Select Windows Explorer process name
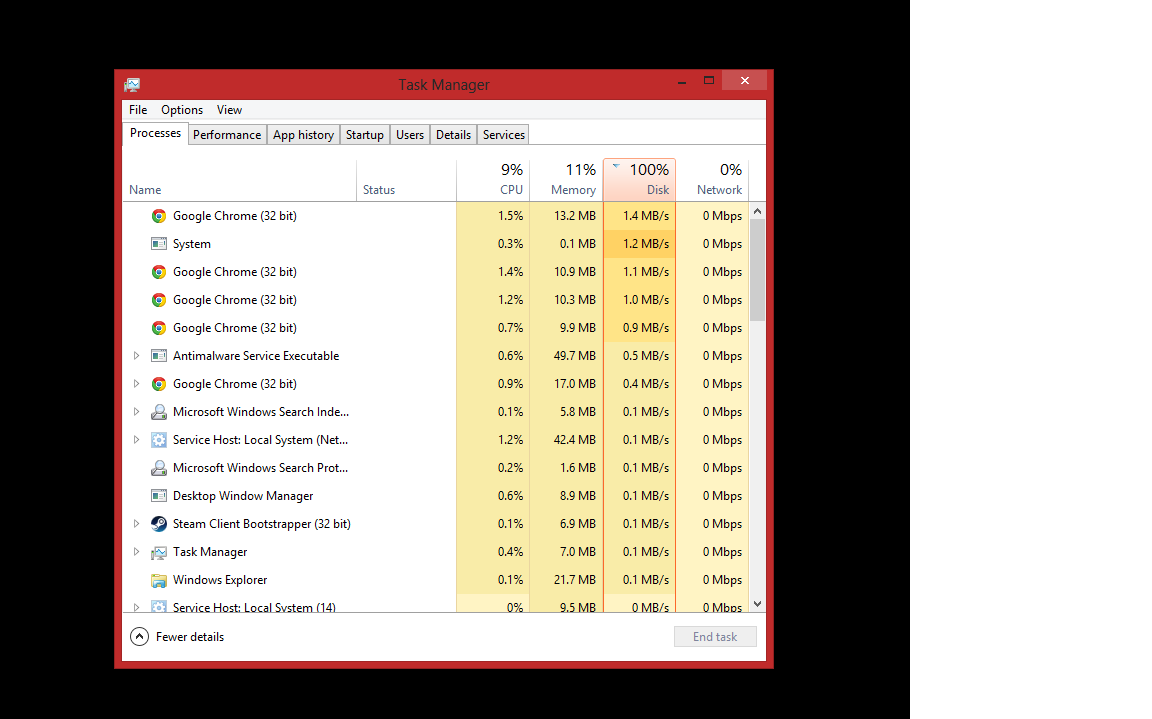This screenshot has height=719, width=1152. tap(220, 580)
